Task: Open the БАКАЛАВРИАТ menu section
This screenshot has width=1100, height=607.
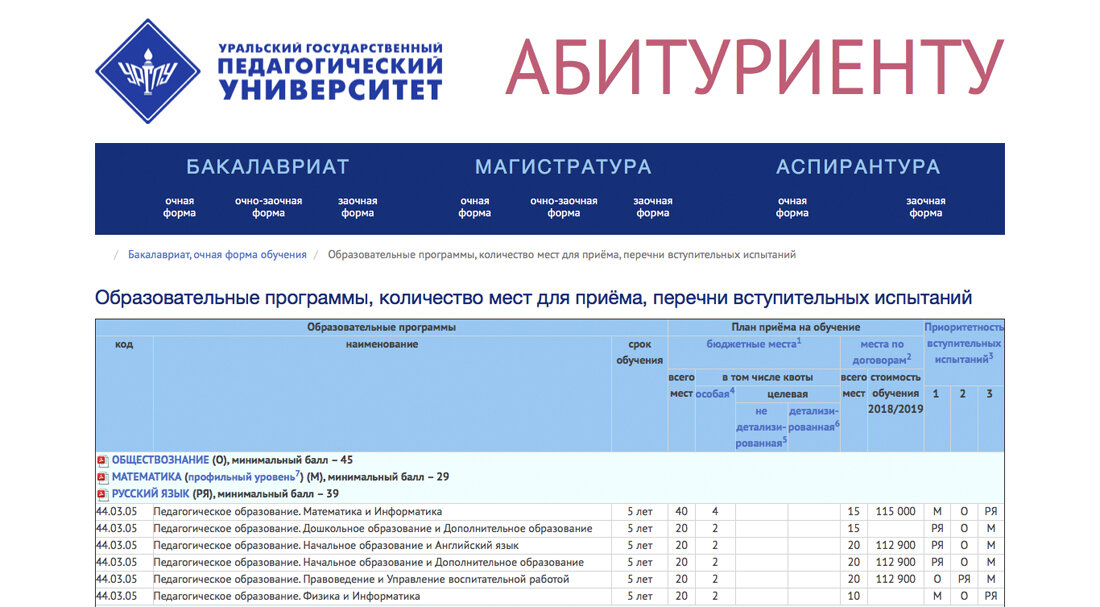Action: (266, 166)
